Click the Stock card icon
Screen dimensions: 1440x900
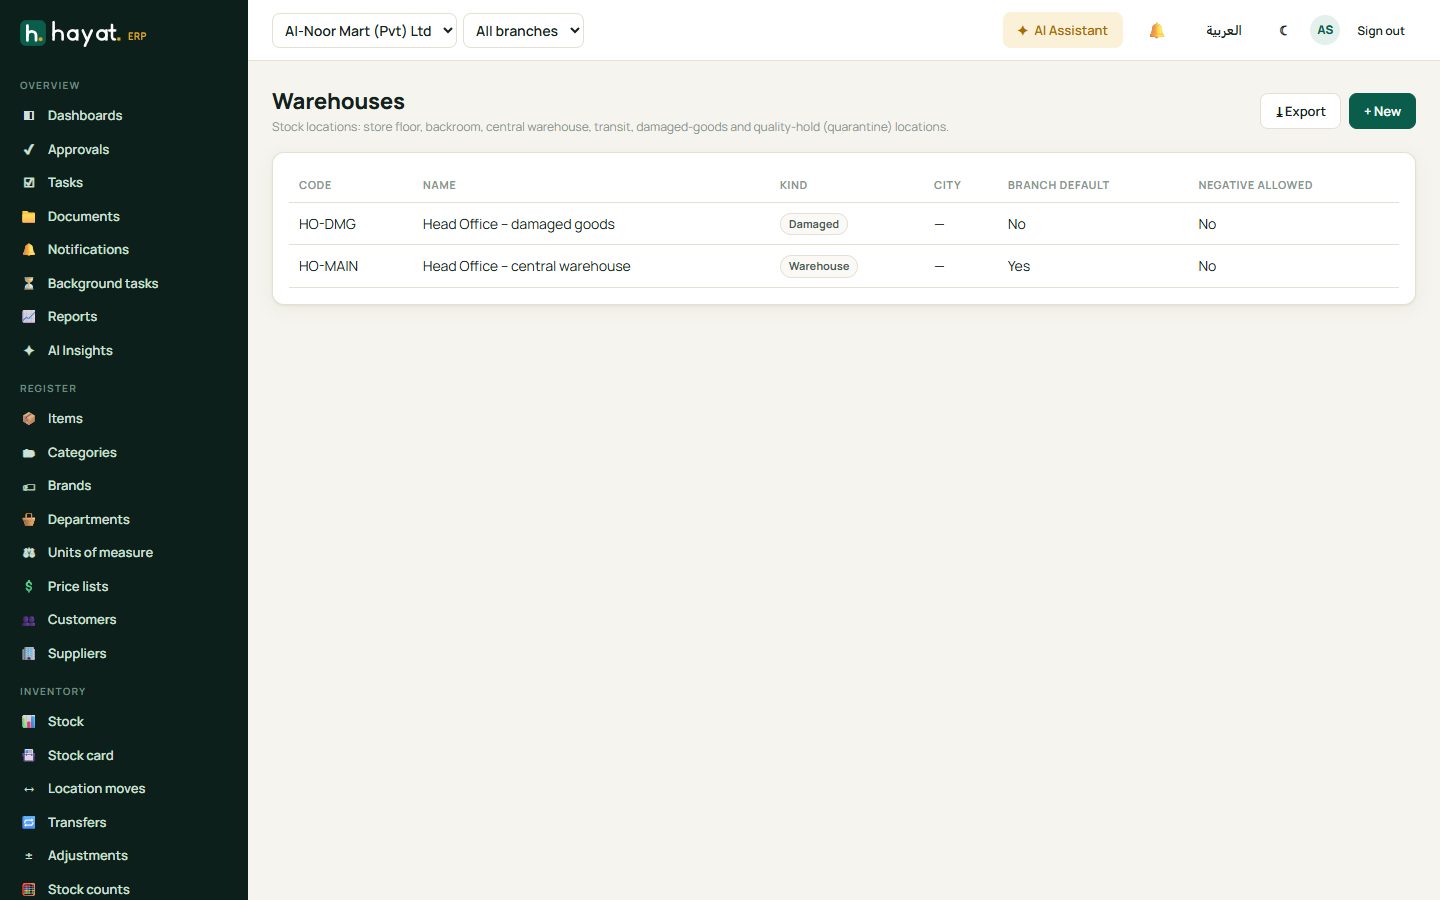29,755
